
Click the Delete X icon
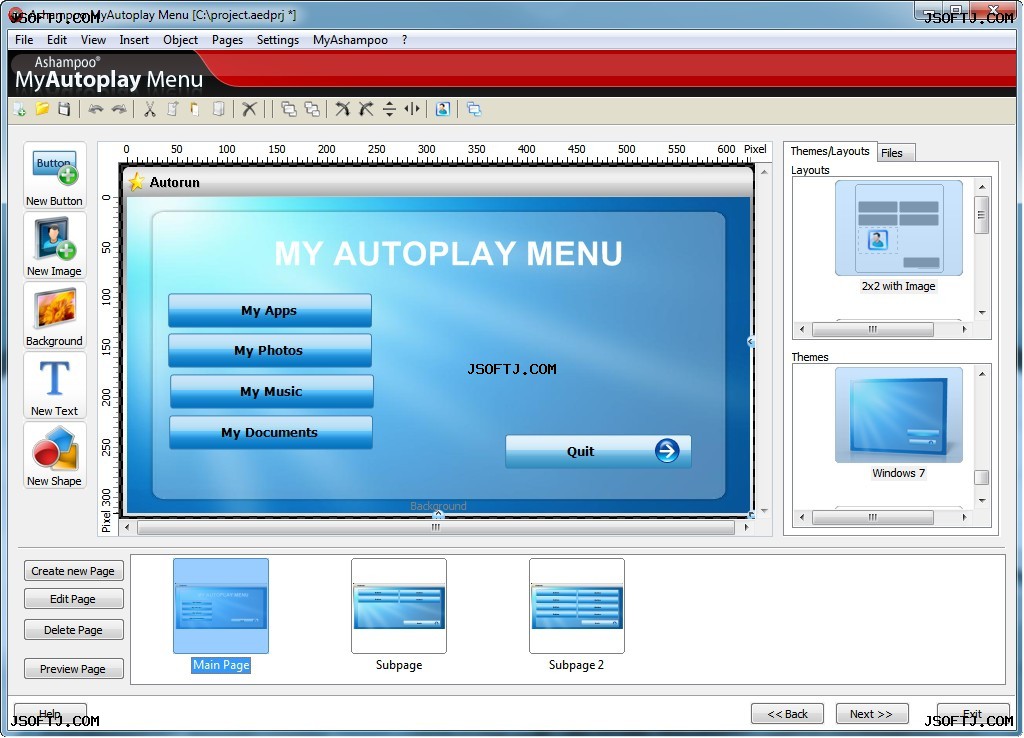[249, 109]
